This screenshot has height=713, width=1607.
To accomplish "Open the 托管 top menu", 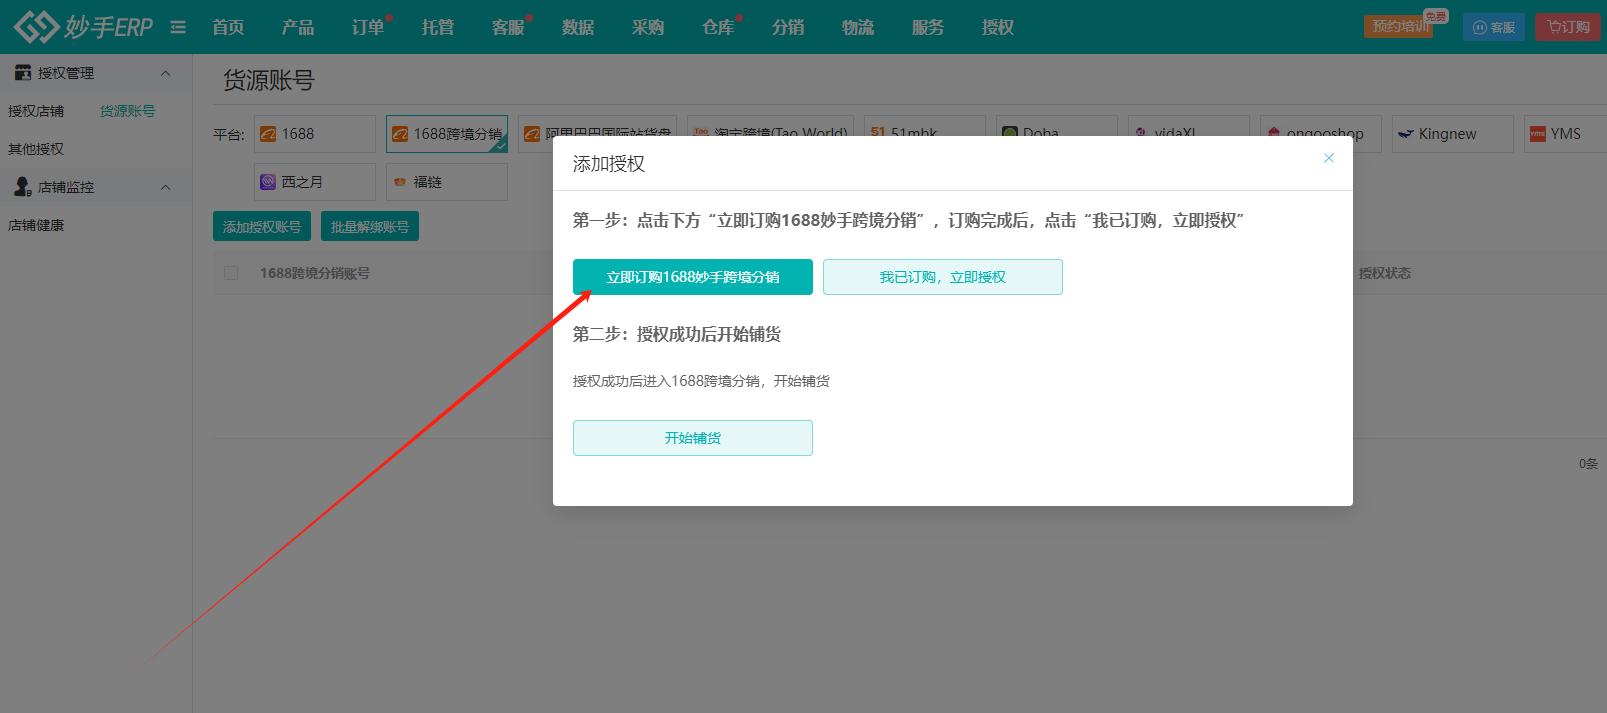I will click(438, 27).
